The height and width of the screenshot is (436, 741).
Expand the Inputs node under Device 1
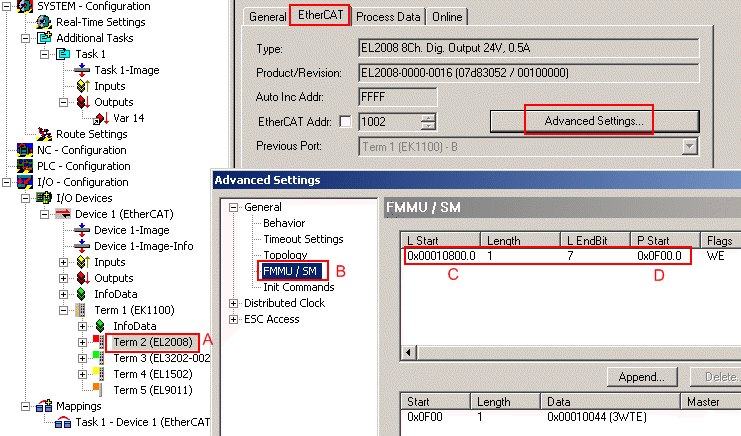(x=63, y=262)
